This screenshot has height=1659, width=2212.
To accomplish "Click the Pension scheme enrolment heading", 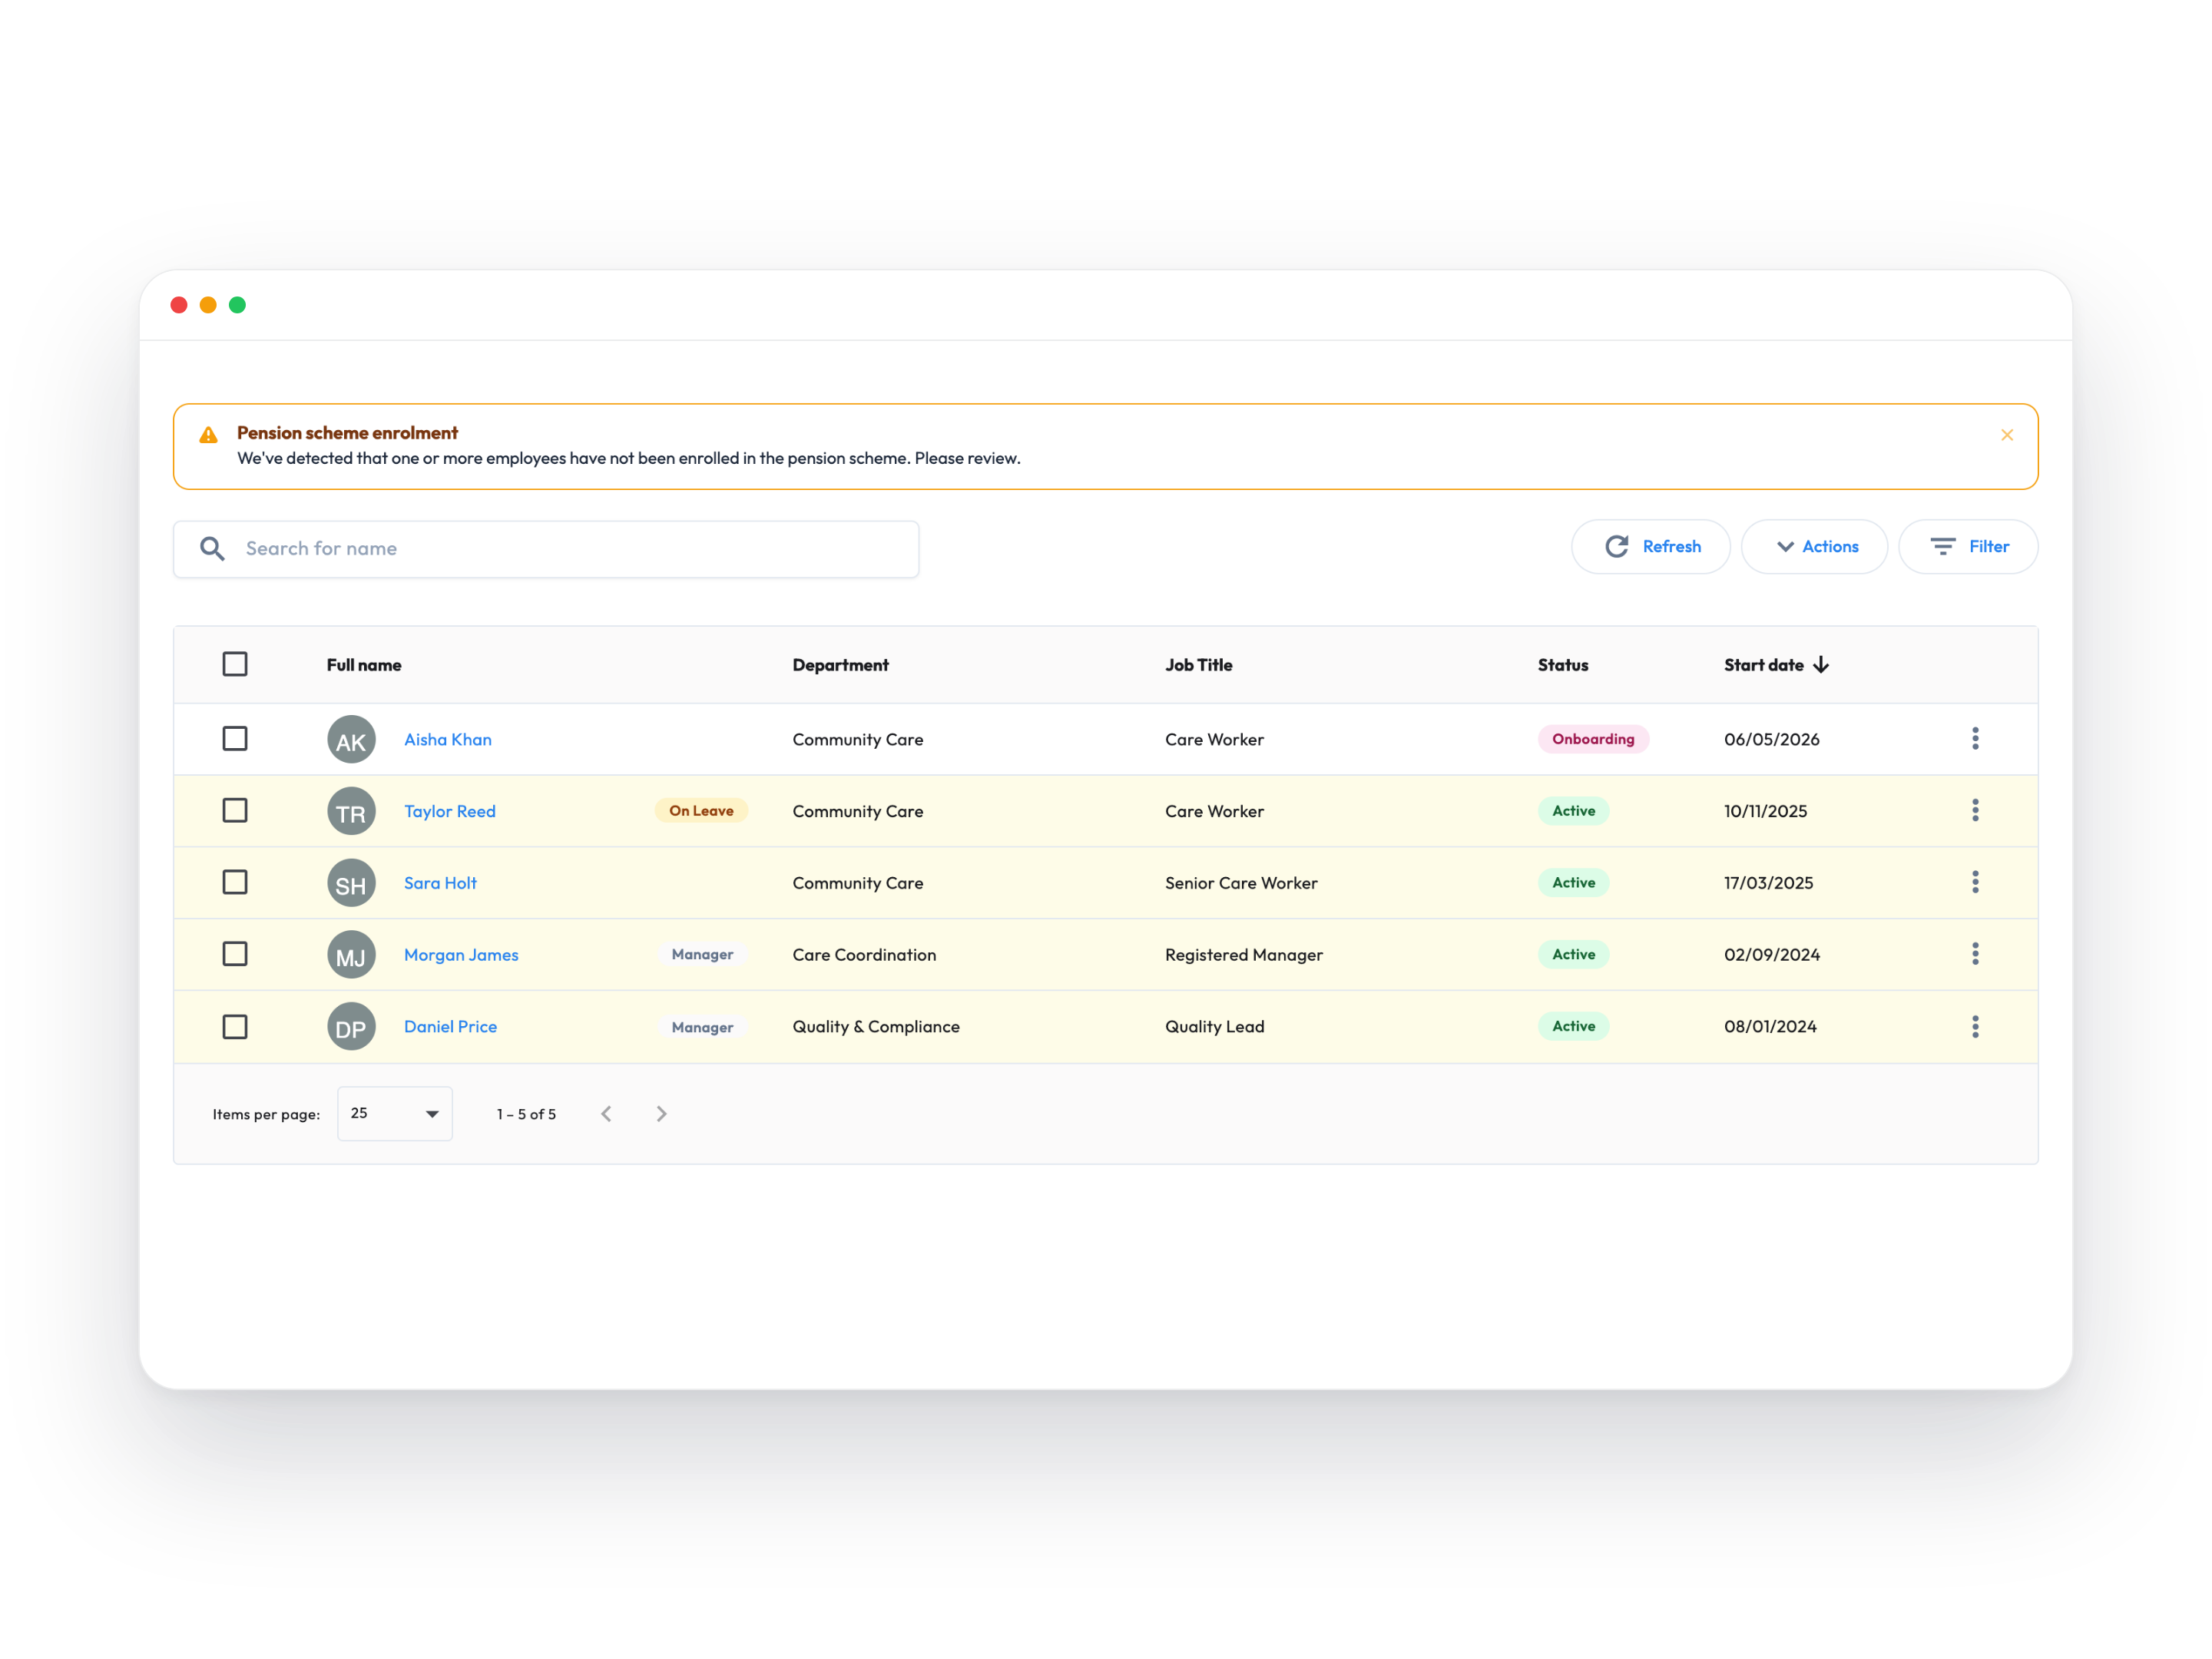I will click(347, 433).
